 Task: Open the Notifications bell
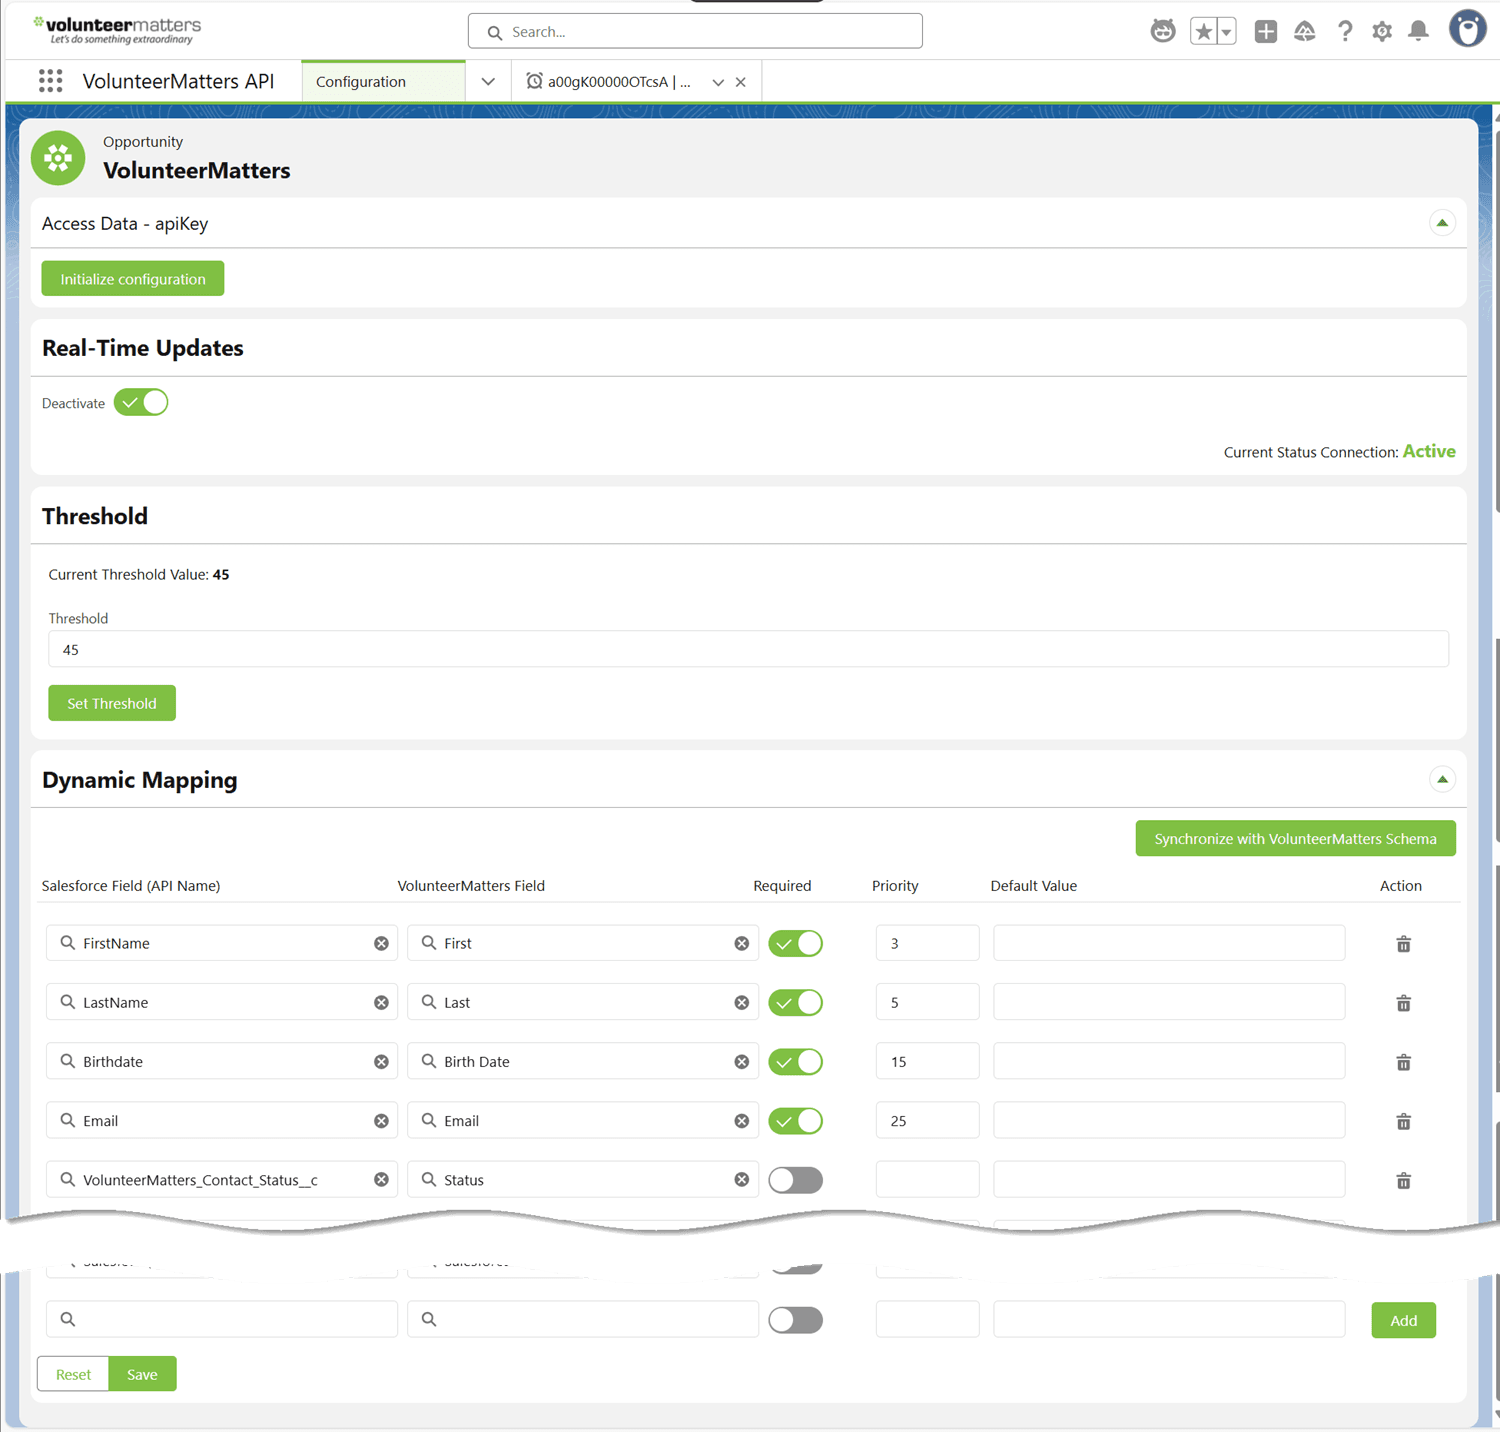[1418, 31]
